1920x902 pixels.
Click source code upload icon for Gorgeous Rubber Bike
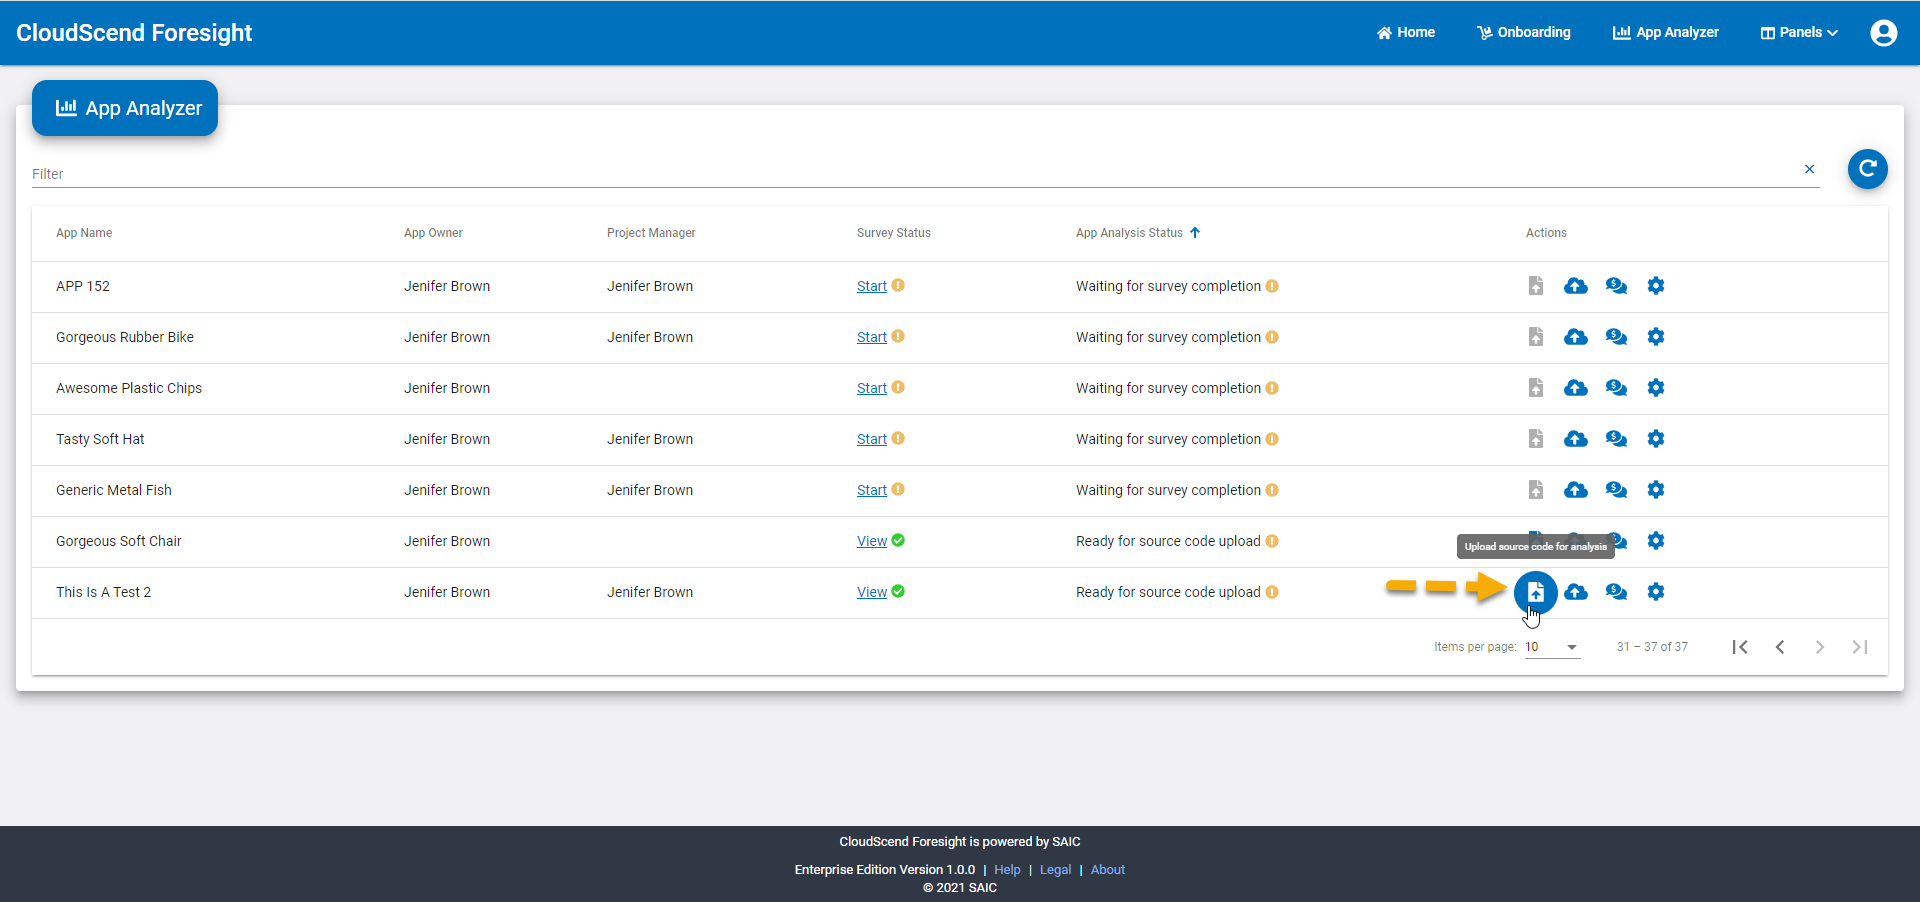pyautogui.click(x=1535, y=337)
